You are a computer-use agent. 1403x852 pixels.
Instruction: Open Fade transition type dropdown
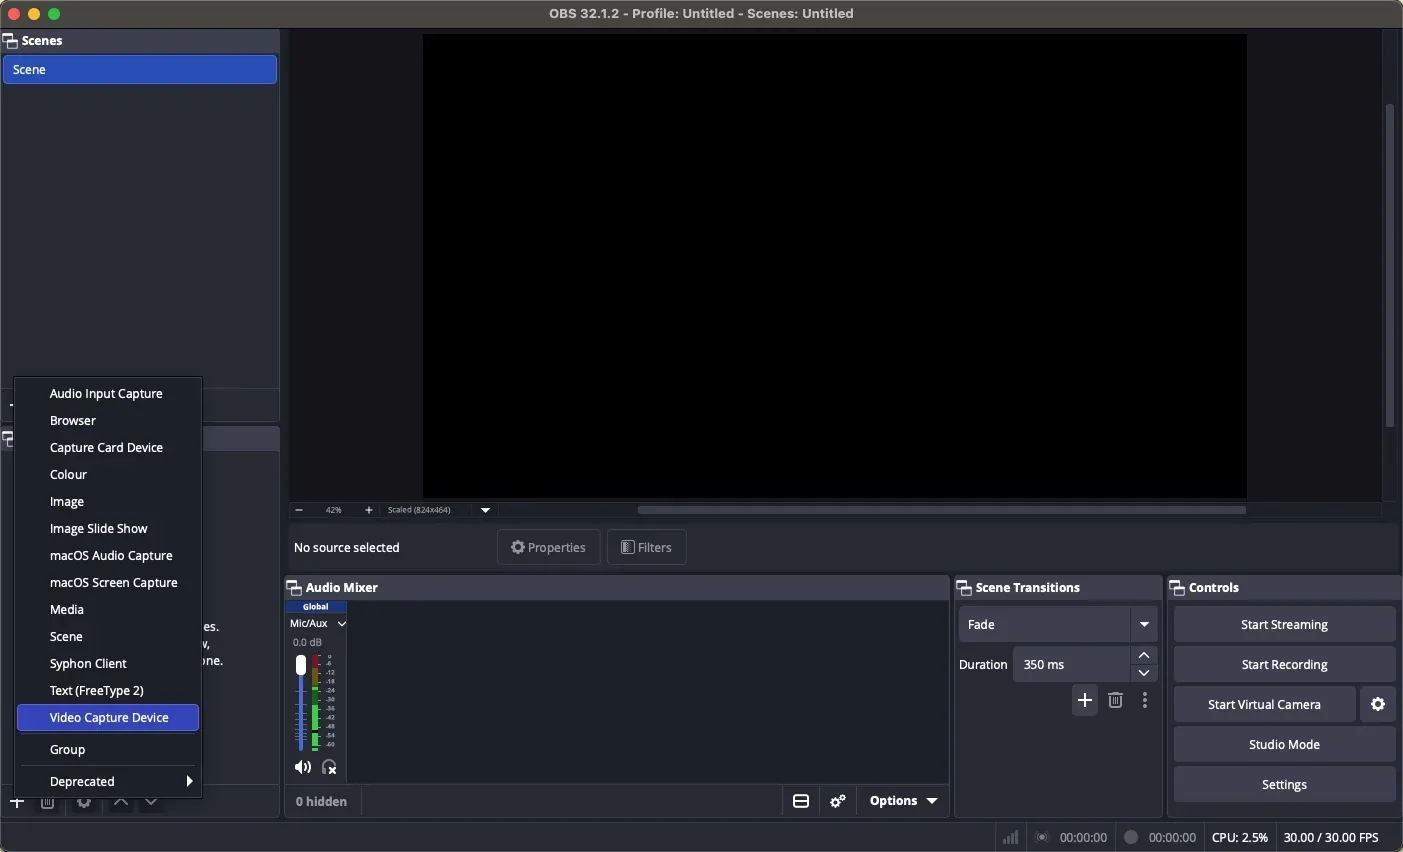[x=1059, y=625]
